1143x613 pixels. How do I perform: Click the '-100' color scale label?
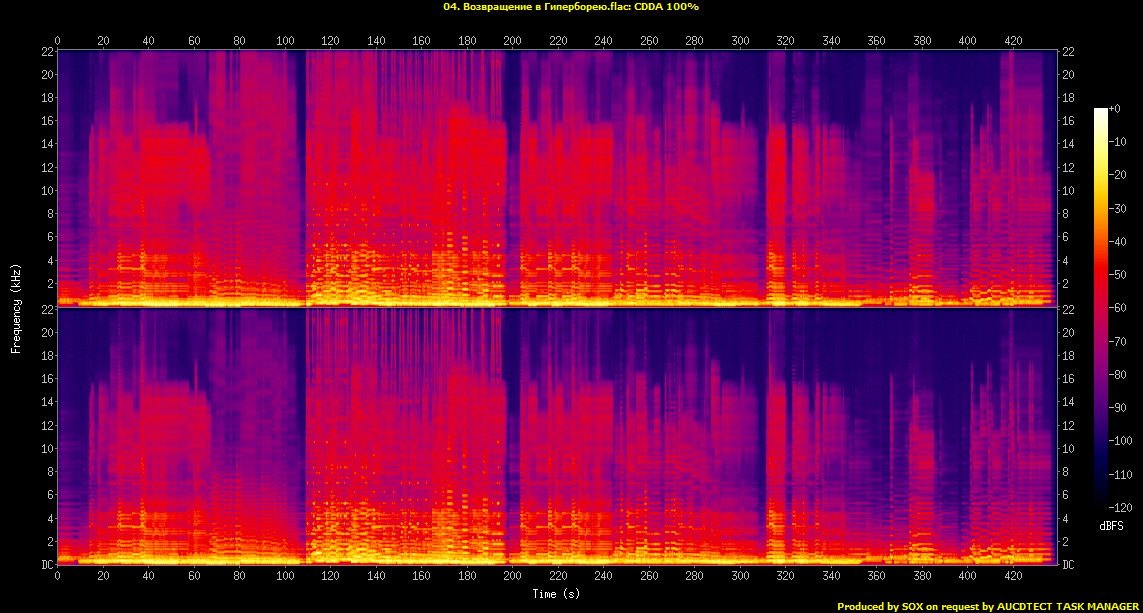pyautogui.click(x=1120, y=441)
